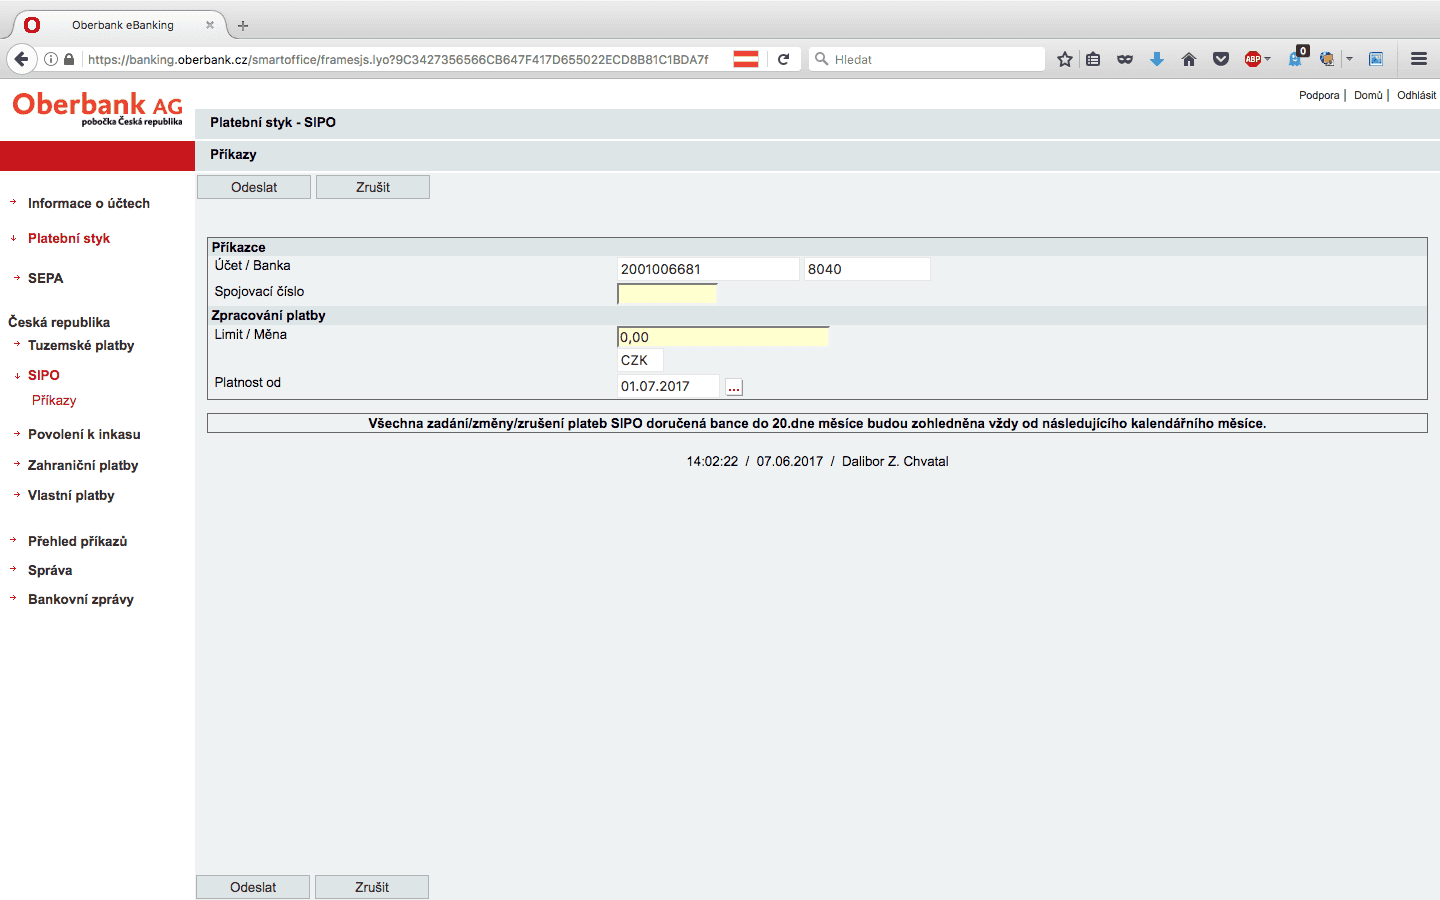Collapse the Platební styk menu
Viewport: 1440px width, 900px height.
pyautogui.click(x=69, y=238)
